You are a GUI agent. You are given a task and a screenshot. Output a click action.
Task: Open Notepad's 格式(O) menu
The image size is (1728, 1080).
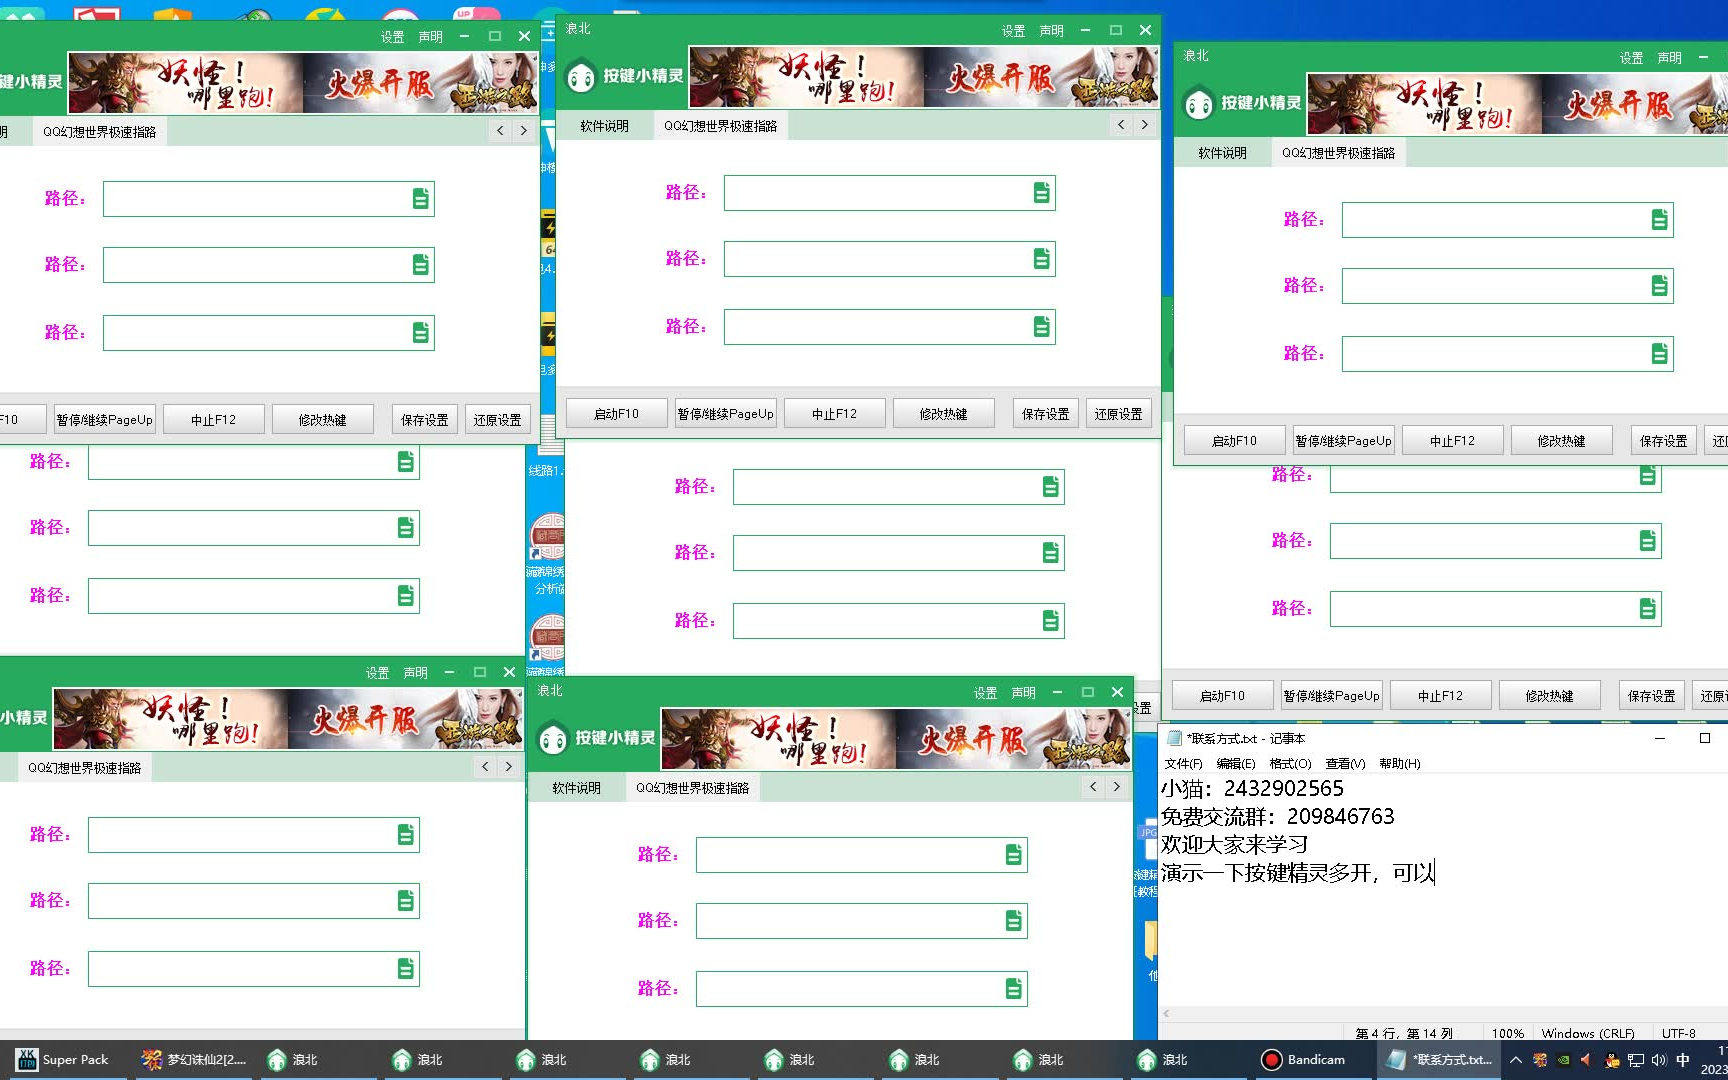[1290, 764]
